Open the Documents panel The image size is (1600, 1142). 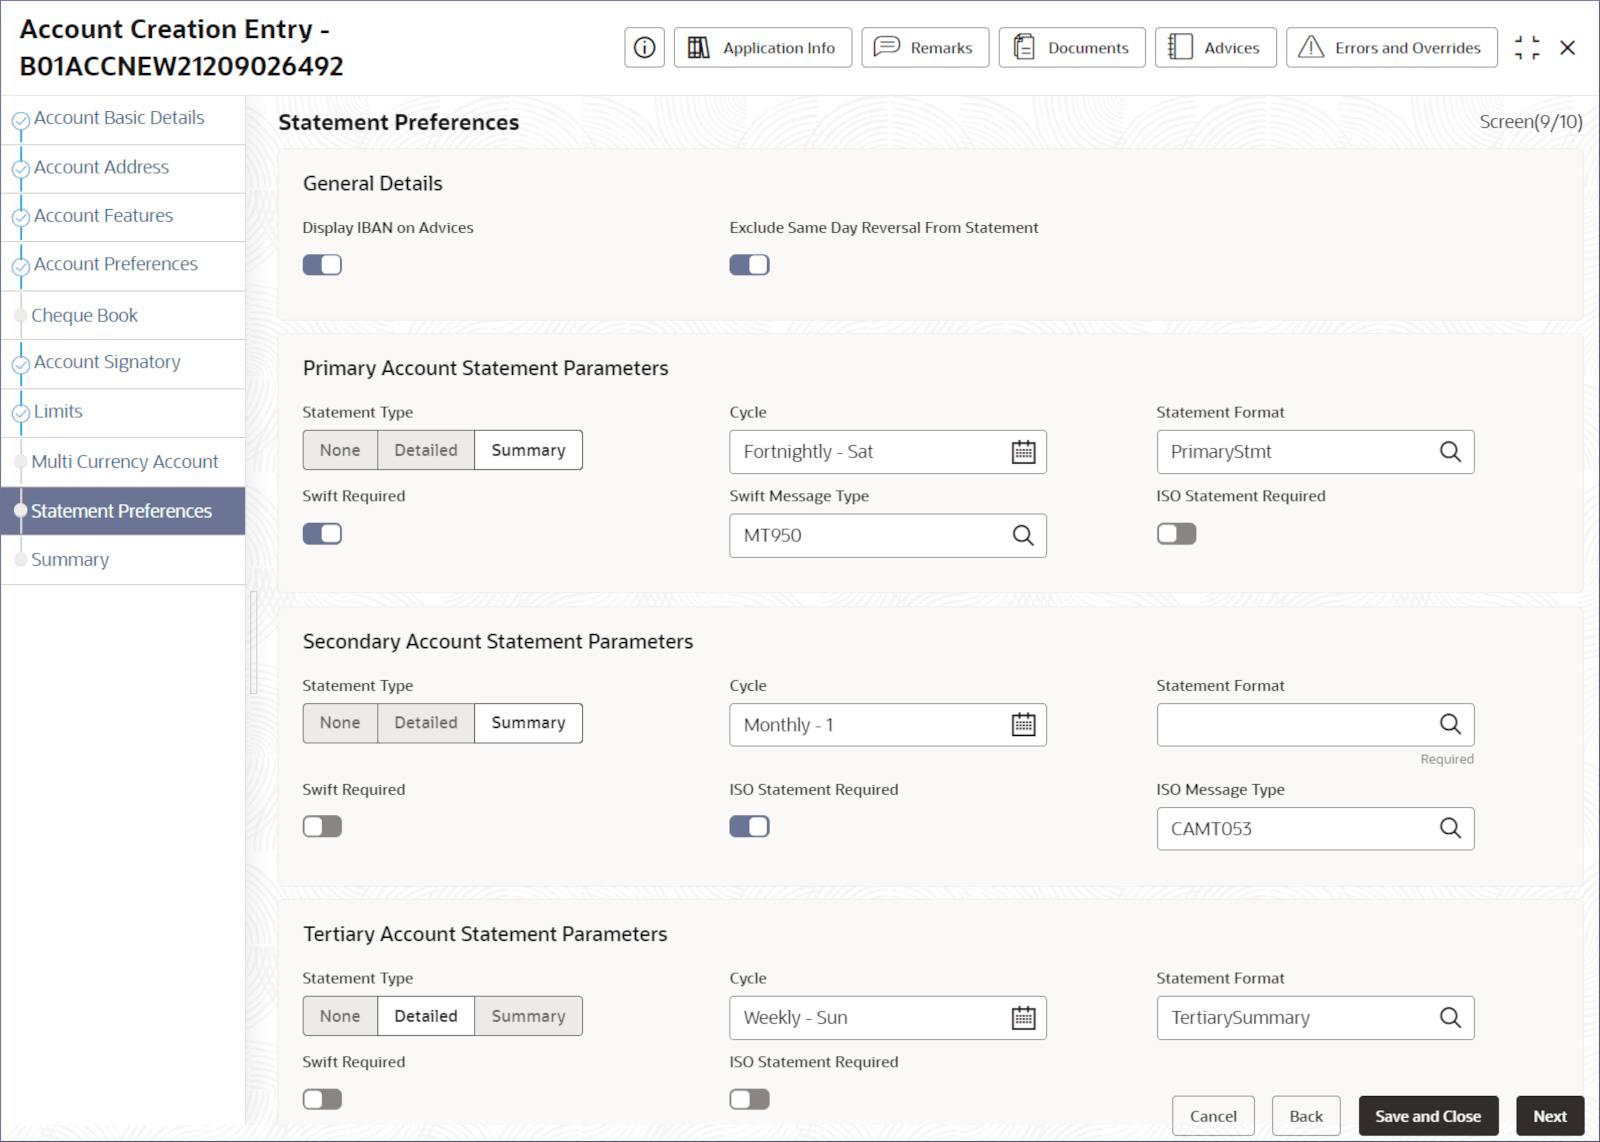pyautogui.click(x=1071, y=47)
